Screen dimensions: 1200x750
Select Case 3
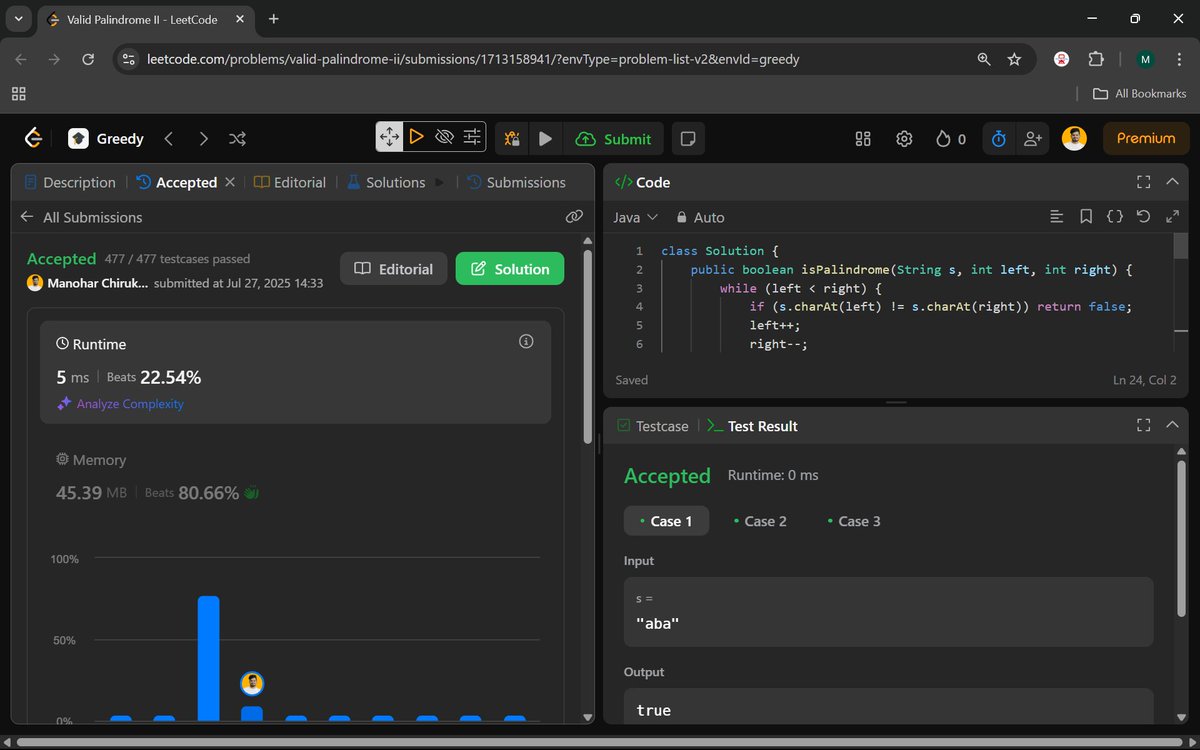[x=853, y=521]
